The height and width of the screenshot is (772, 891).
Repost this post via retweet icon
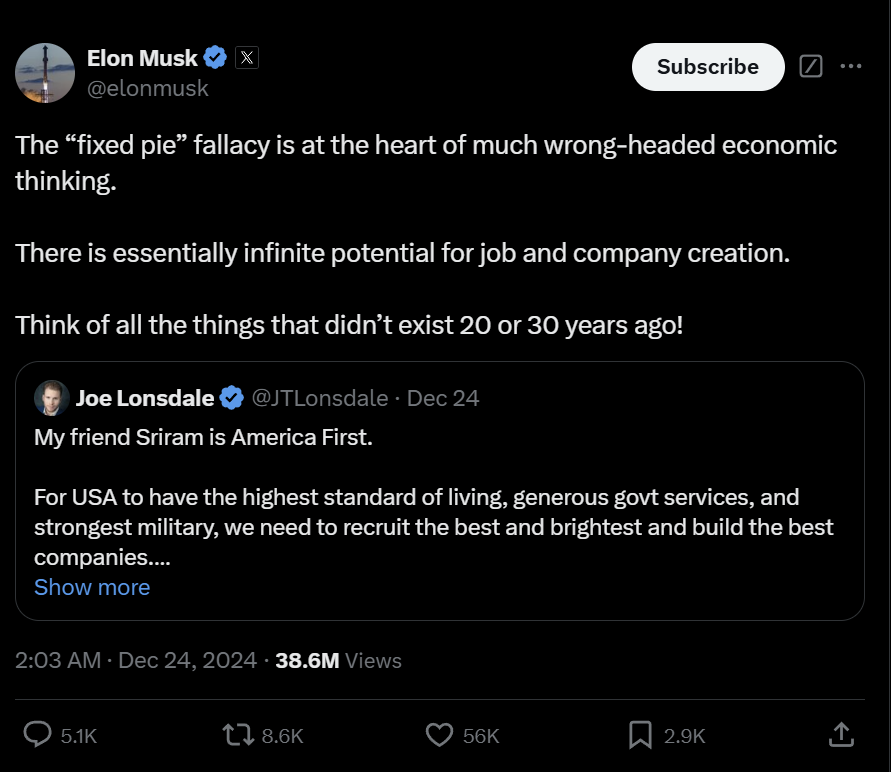(238, 735)
